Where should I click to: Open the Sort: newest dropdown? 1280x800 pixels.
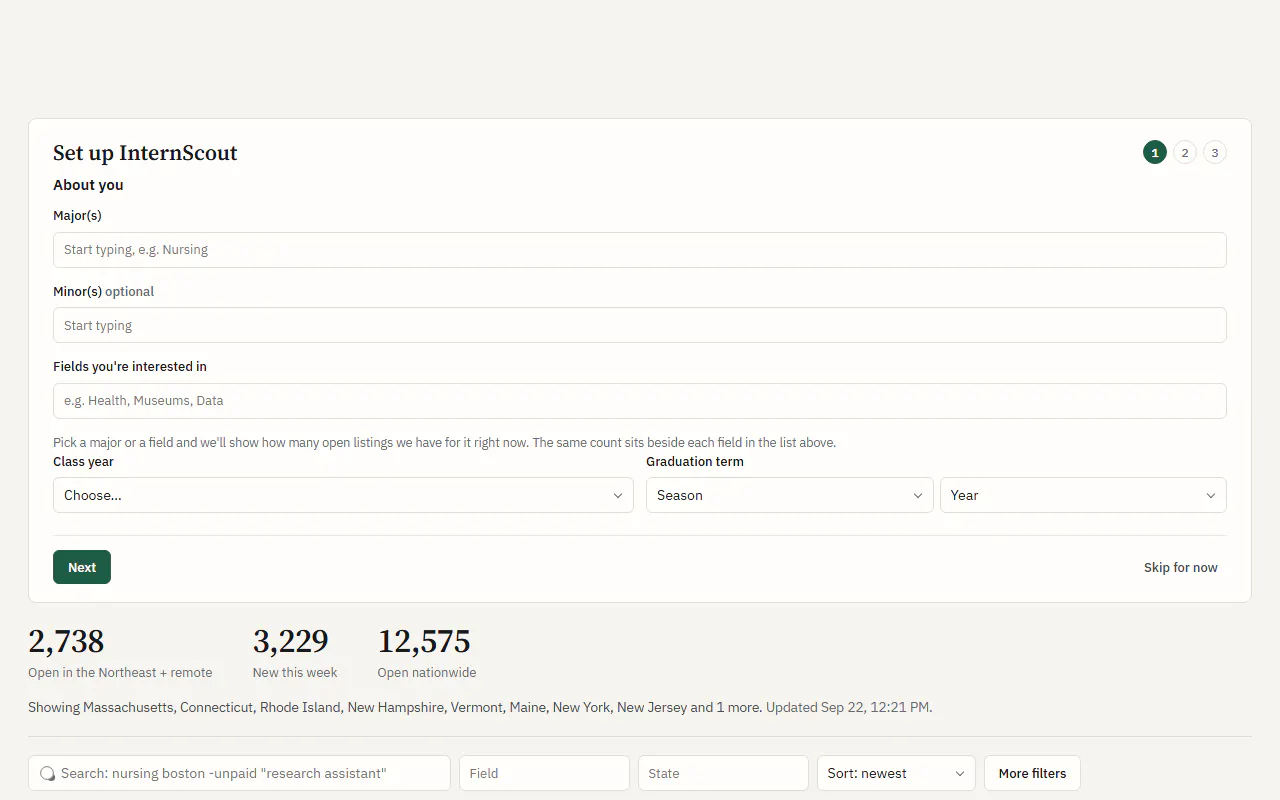click(896, 773)
